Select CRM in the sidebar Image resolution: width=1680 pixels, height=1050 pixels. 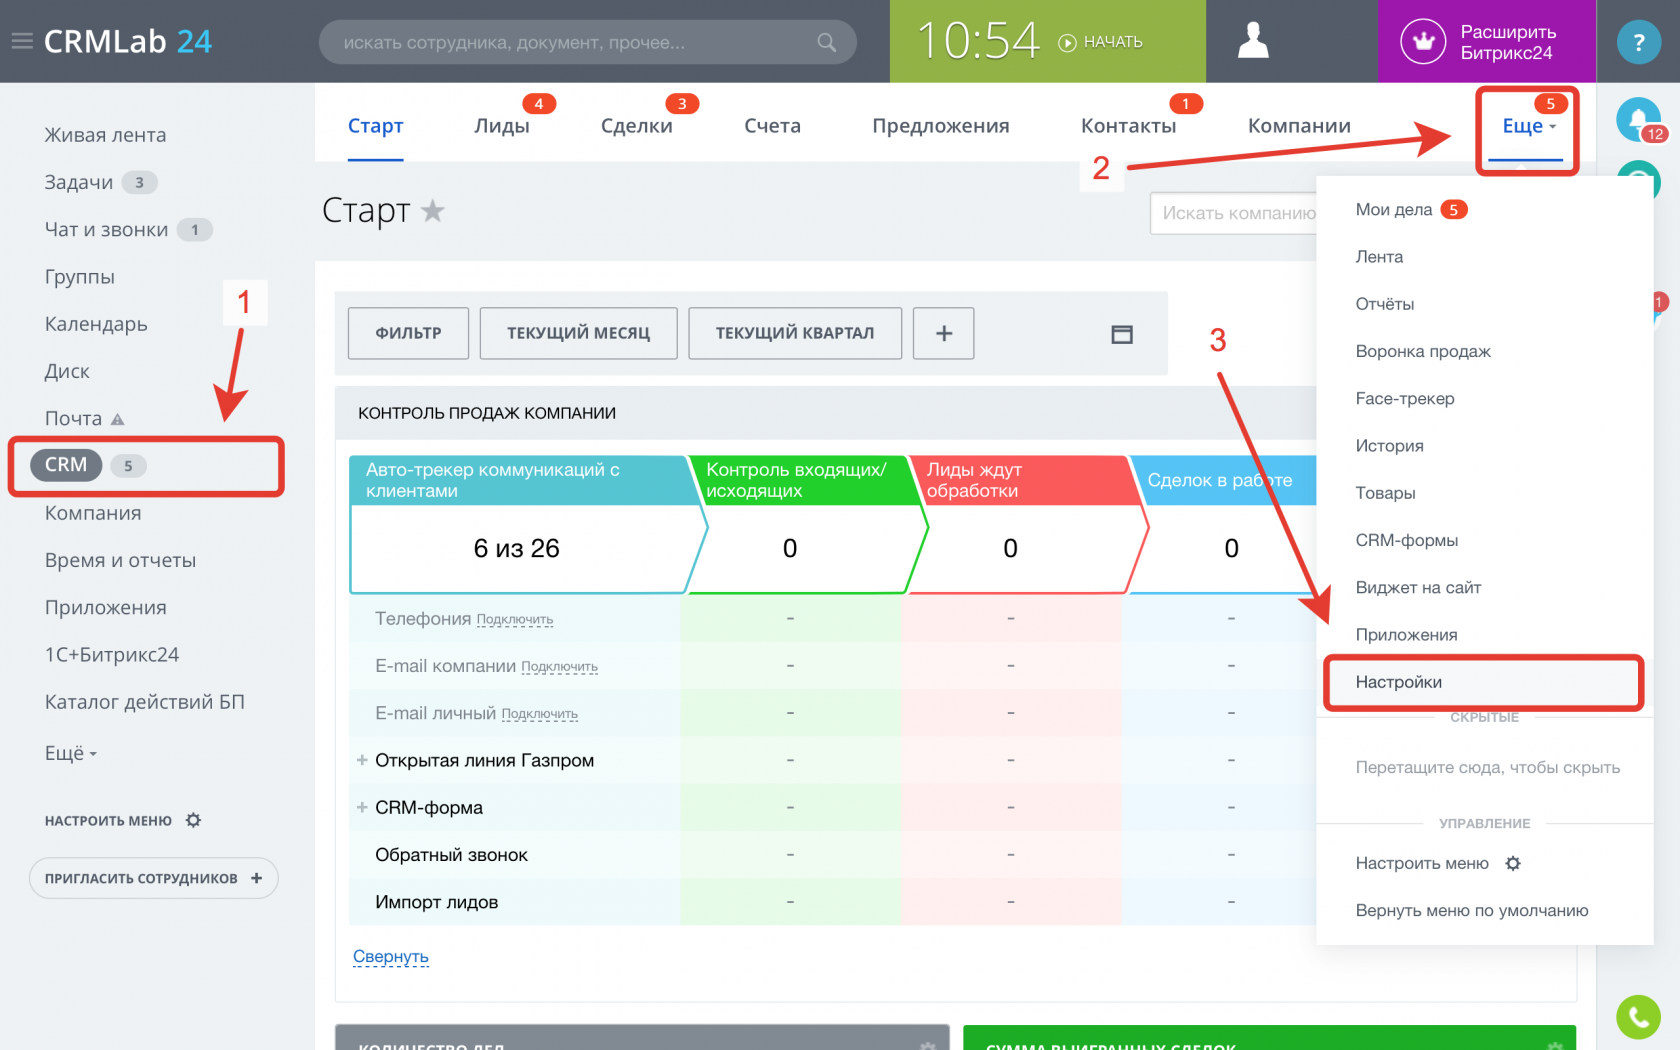point(66,465)
